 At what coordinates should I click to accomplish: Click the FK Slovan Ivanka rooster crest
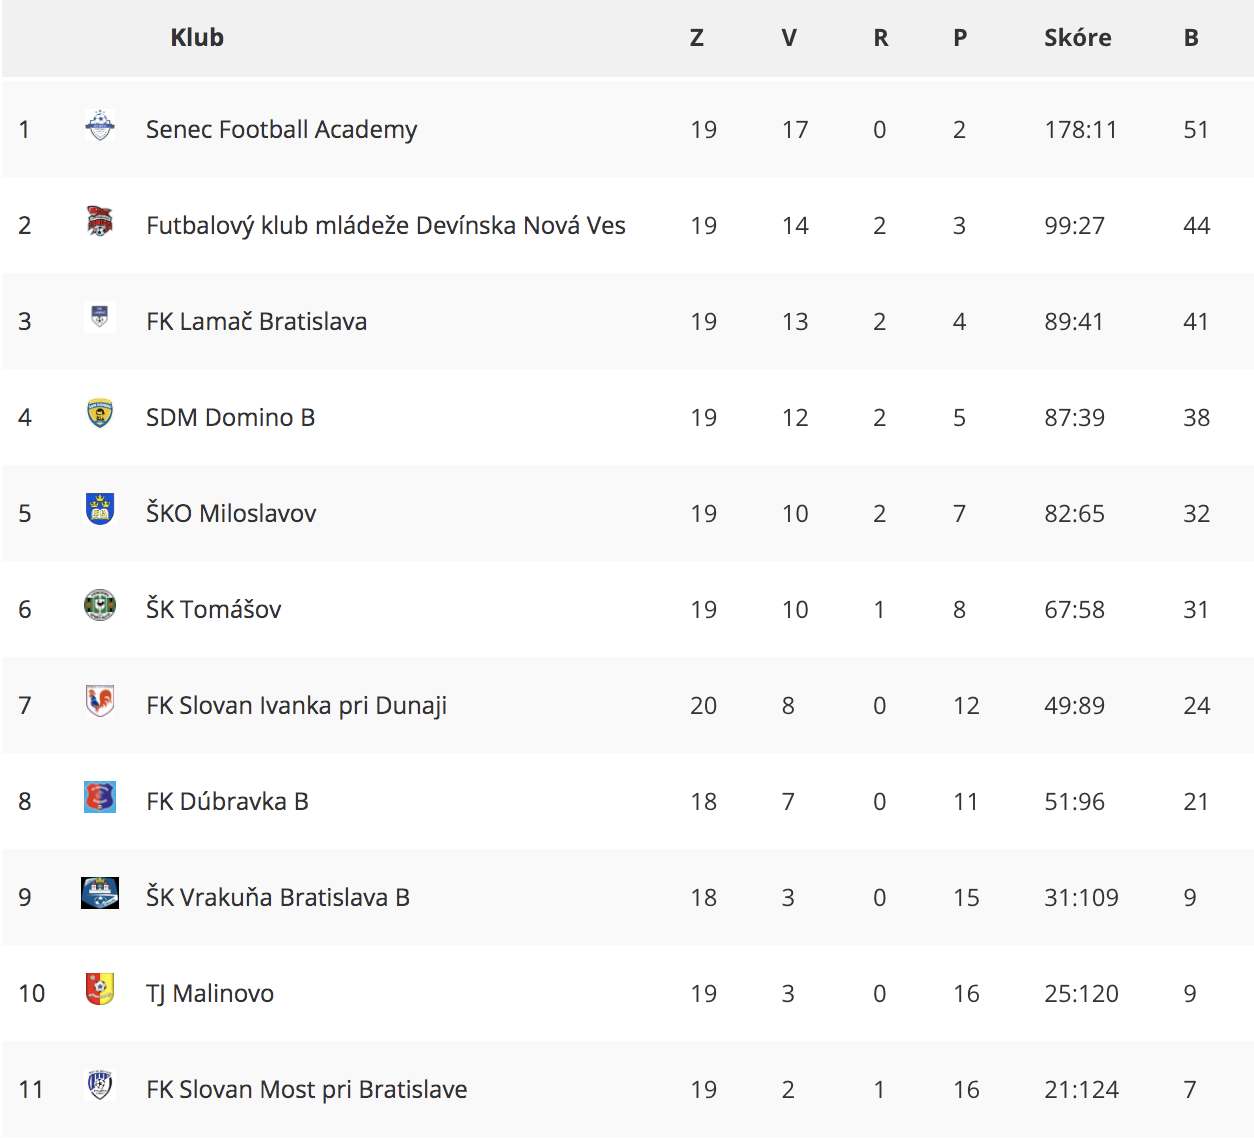coord(100,701)
